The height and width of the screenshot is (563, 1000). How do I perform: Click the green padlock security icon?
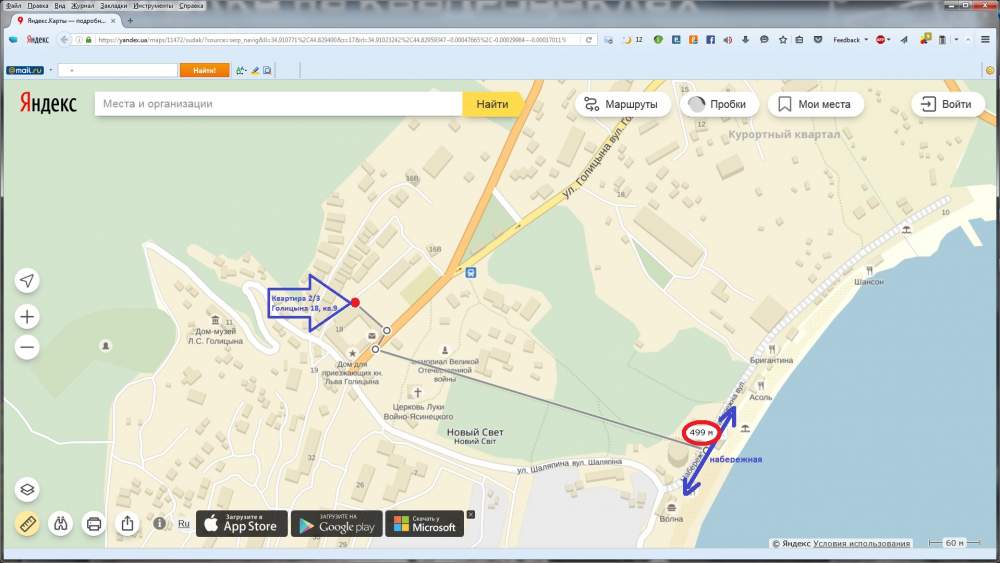[89, 40]
